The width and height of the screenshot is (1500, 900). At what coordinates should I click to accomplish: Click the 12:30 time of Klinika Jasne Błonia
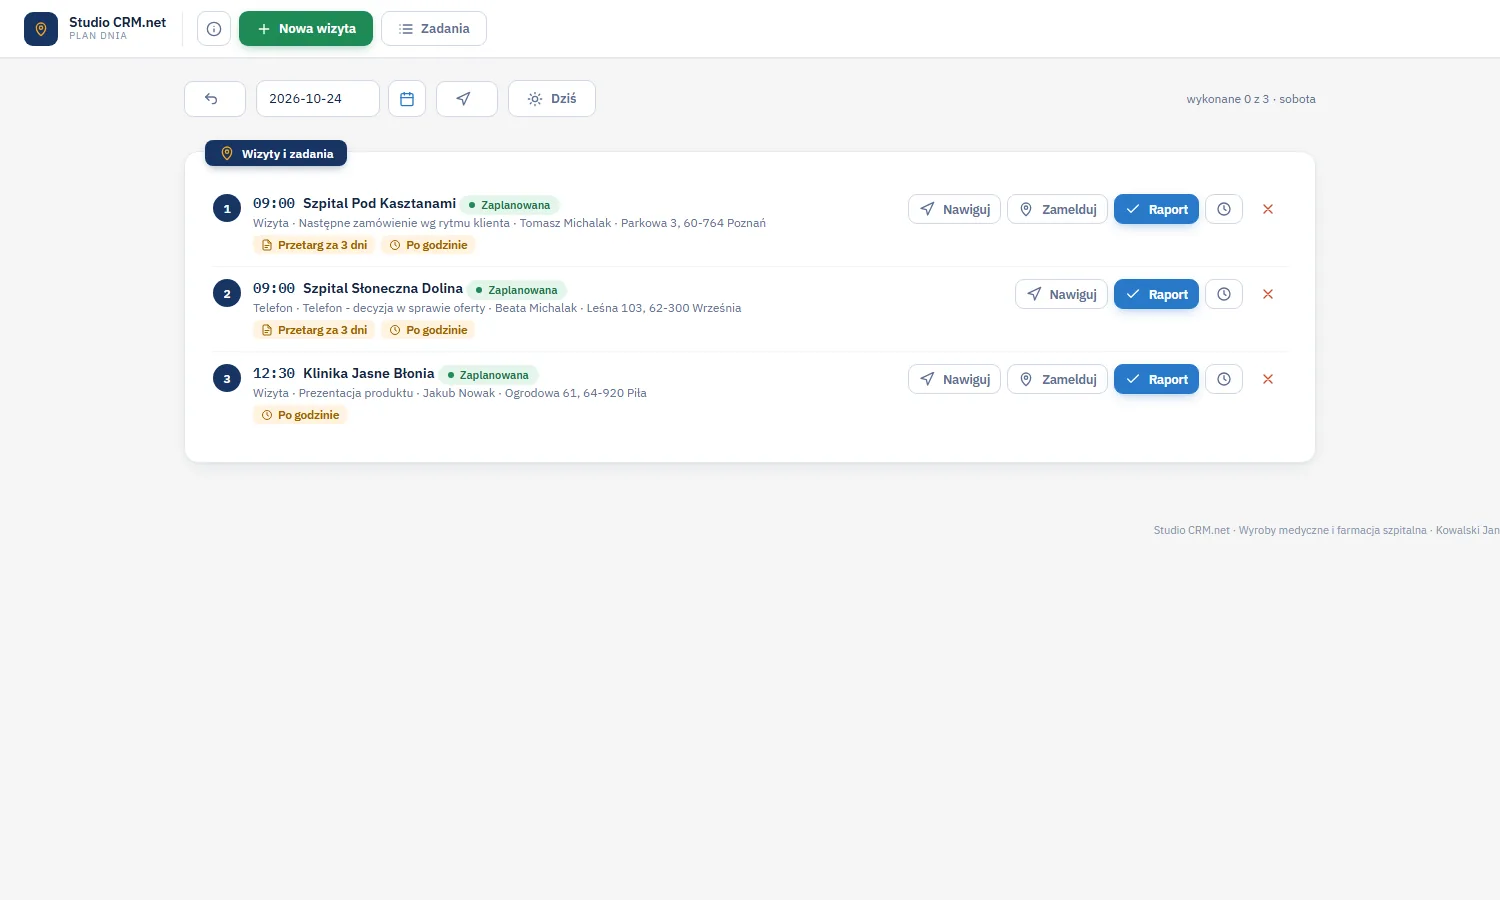pyautogui.click(x=274, y=373)
